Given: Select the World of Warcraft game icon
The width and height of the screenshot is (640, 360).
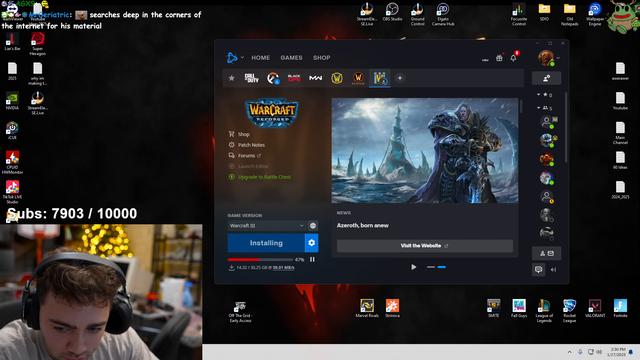Looking at the screenshot, I should [x=337, y=78].
